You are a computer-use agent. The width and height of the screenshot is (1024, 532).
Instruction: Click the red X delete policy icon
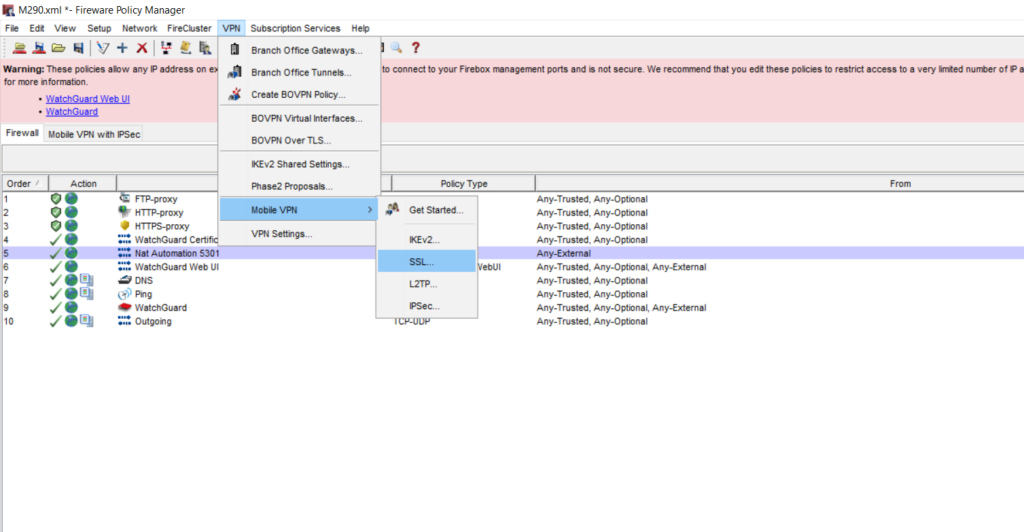(x=142, y=48)
